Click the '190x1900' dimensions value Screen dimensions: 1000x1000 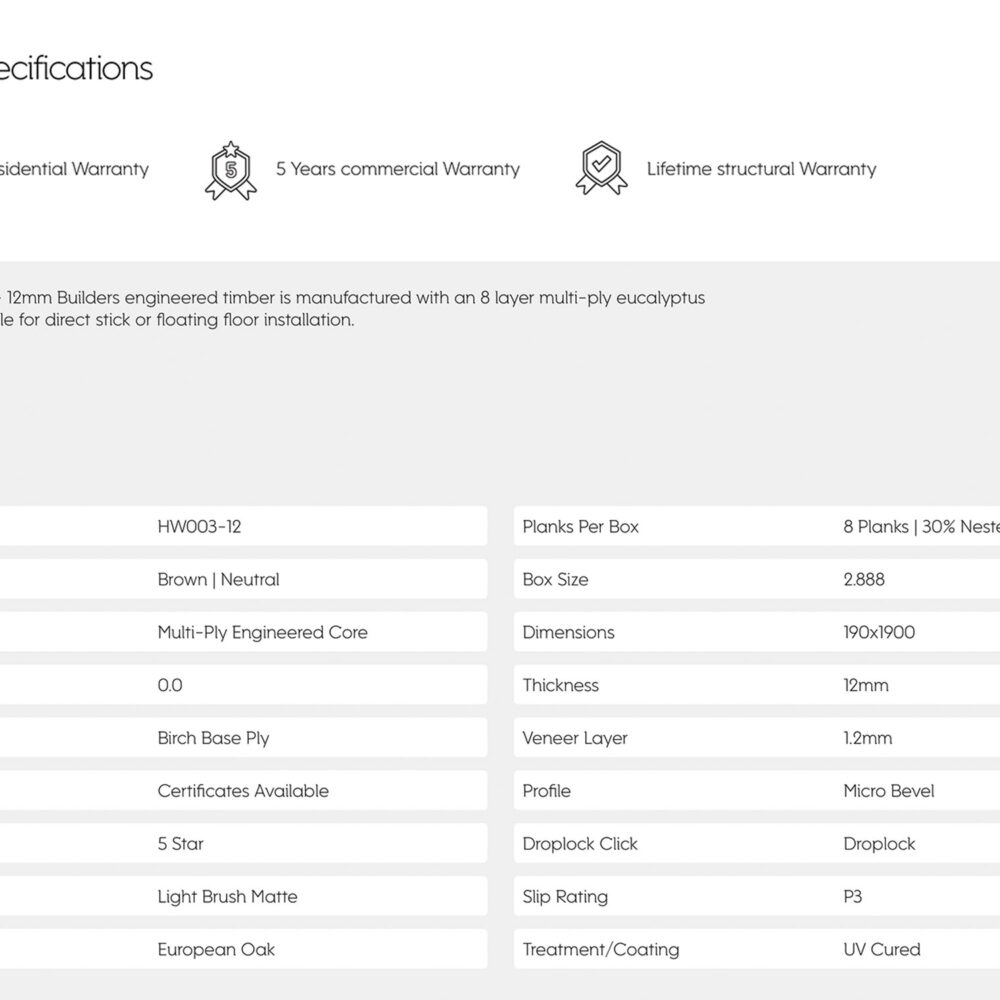coord(879,633)
